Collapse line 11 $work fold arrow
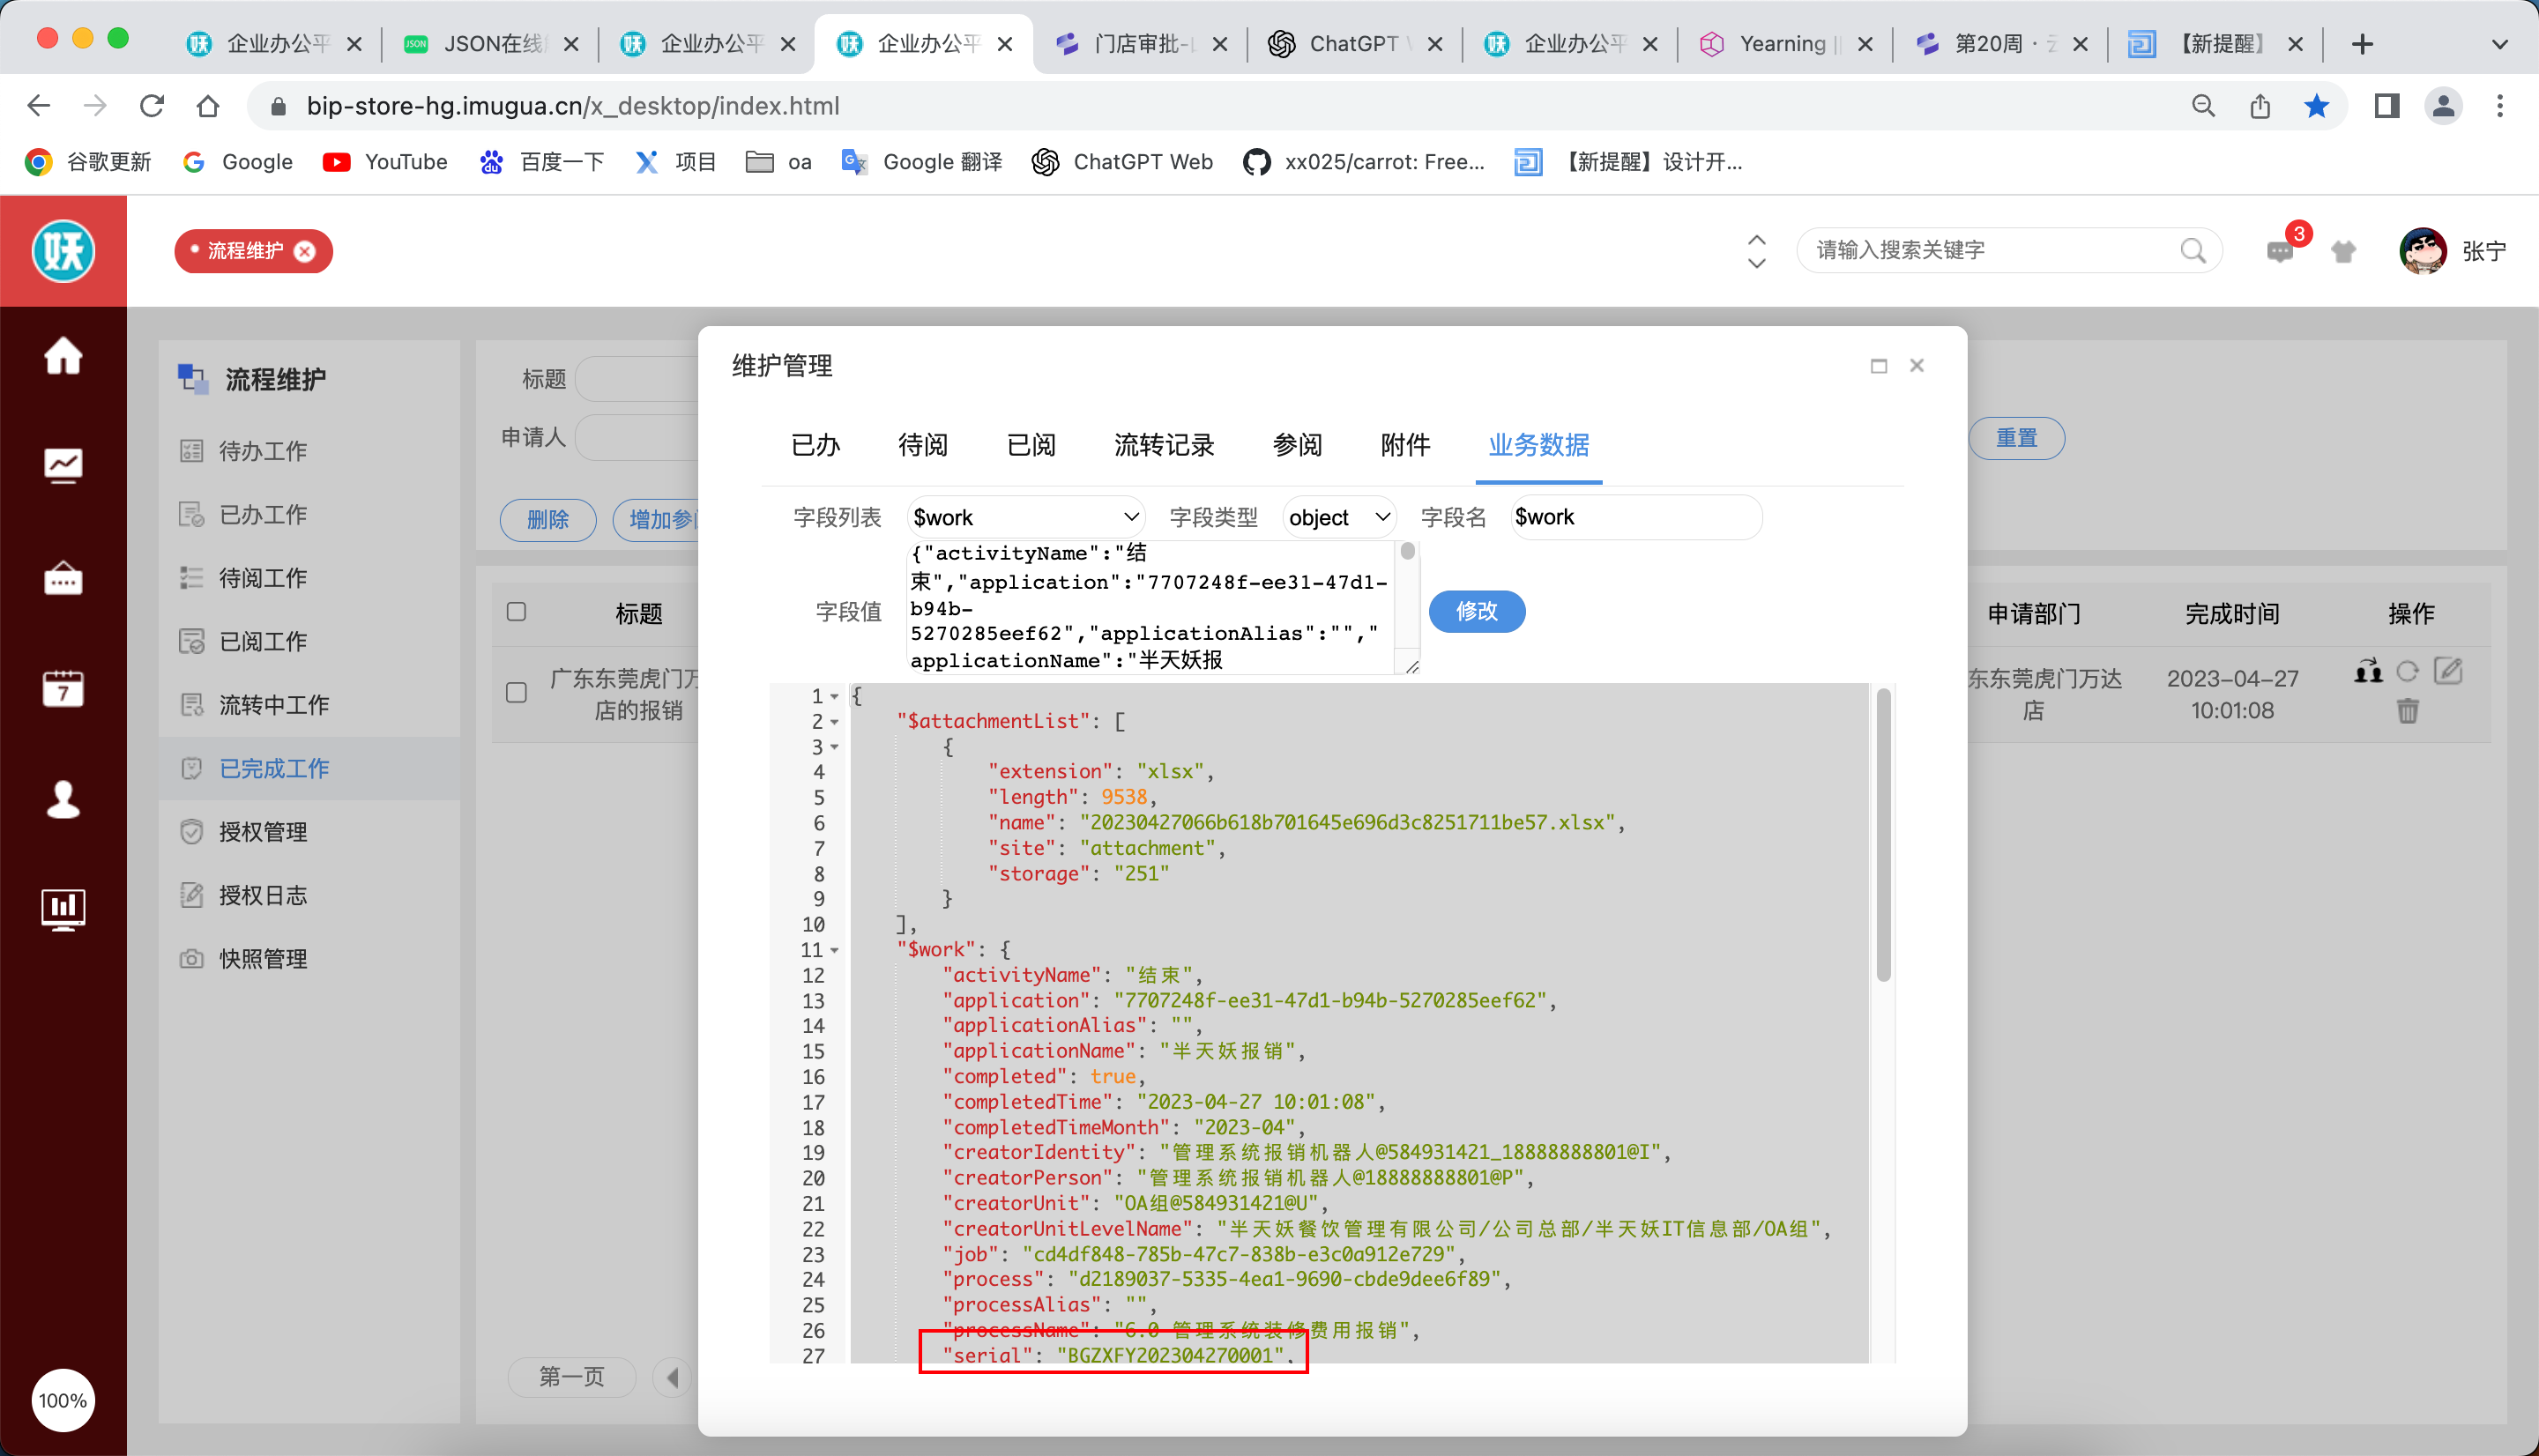Screen dimensions: 2539x1456 pyautogui.click(x=834, y=950)
